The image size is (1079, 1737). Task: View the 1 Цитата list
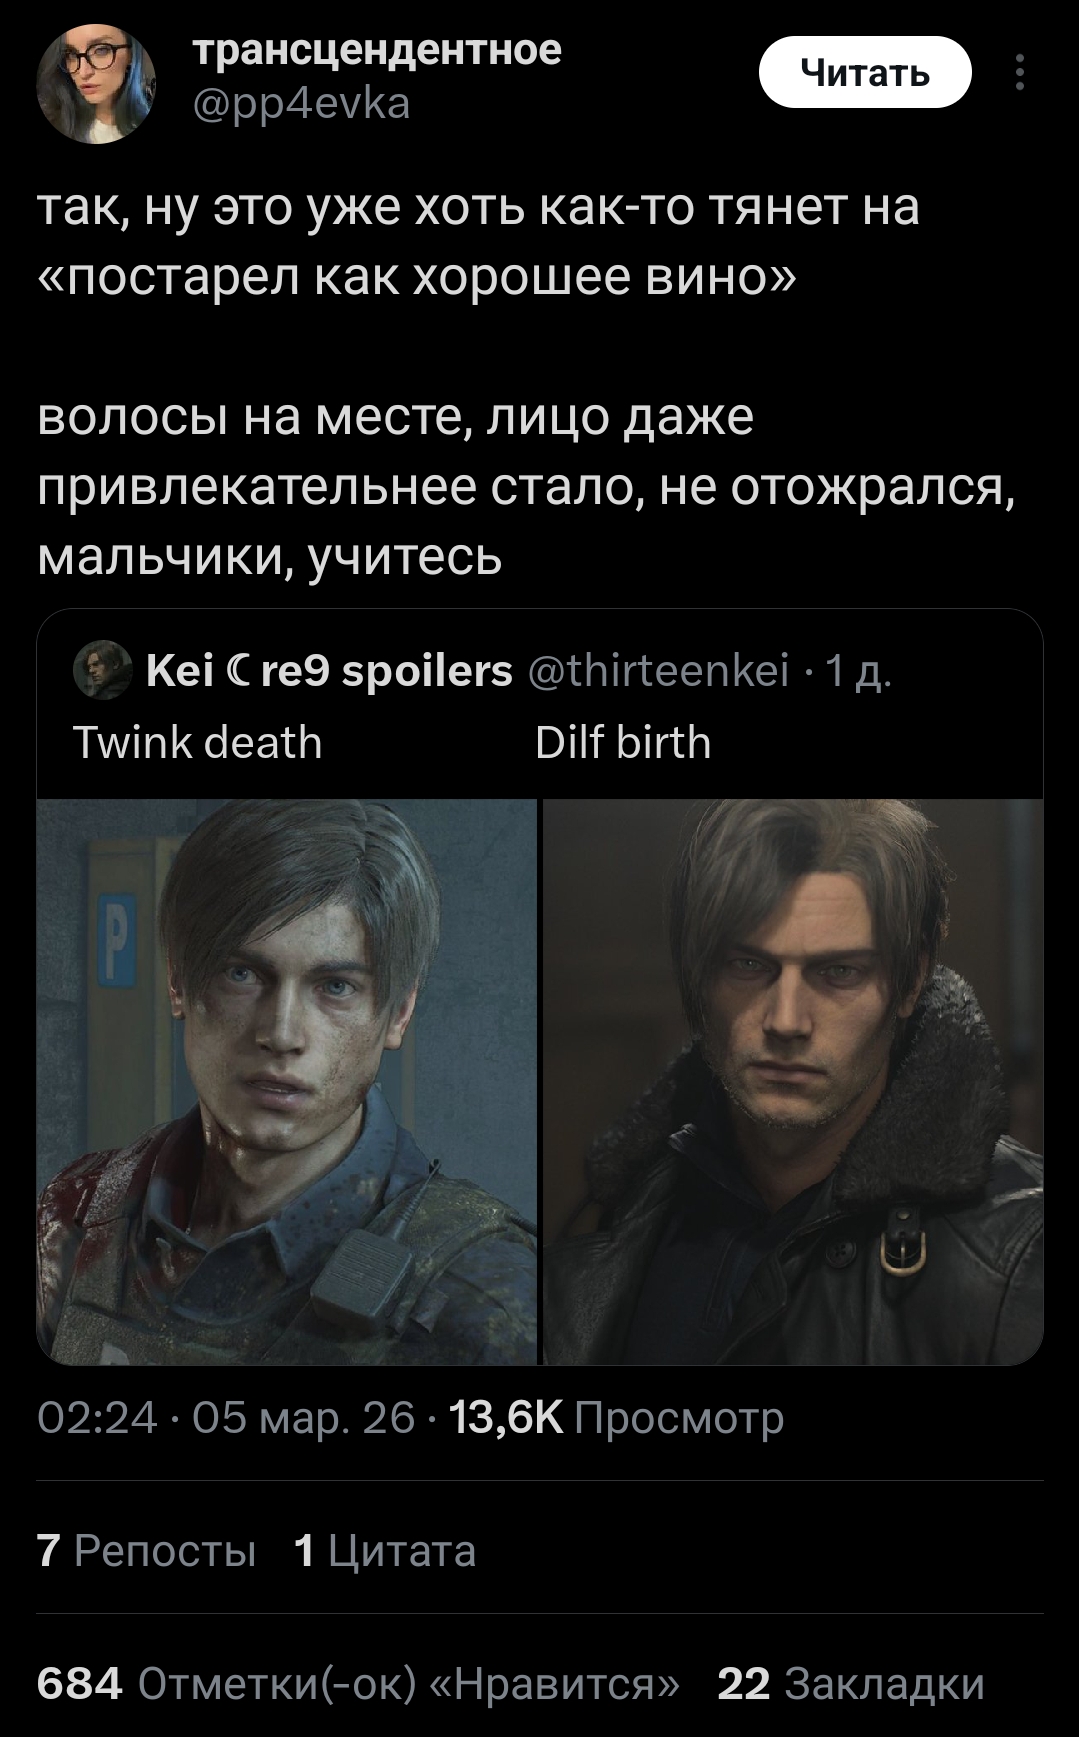(x=385, y=1551)
